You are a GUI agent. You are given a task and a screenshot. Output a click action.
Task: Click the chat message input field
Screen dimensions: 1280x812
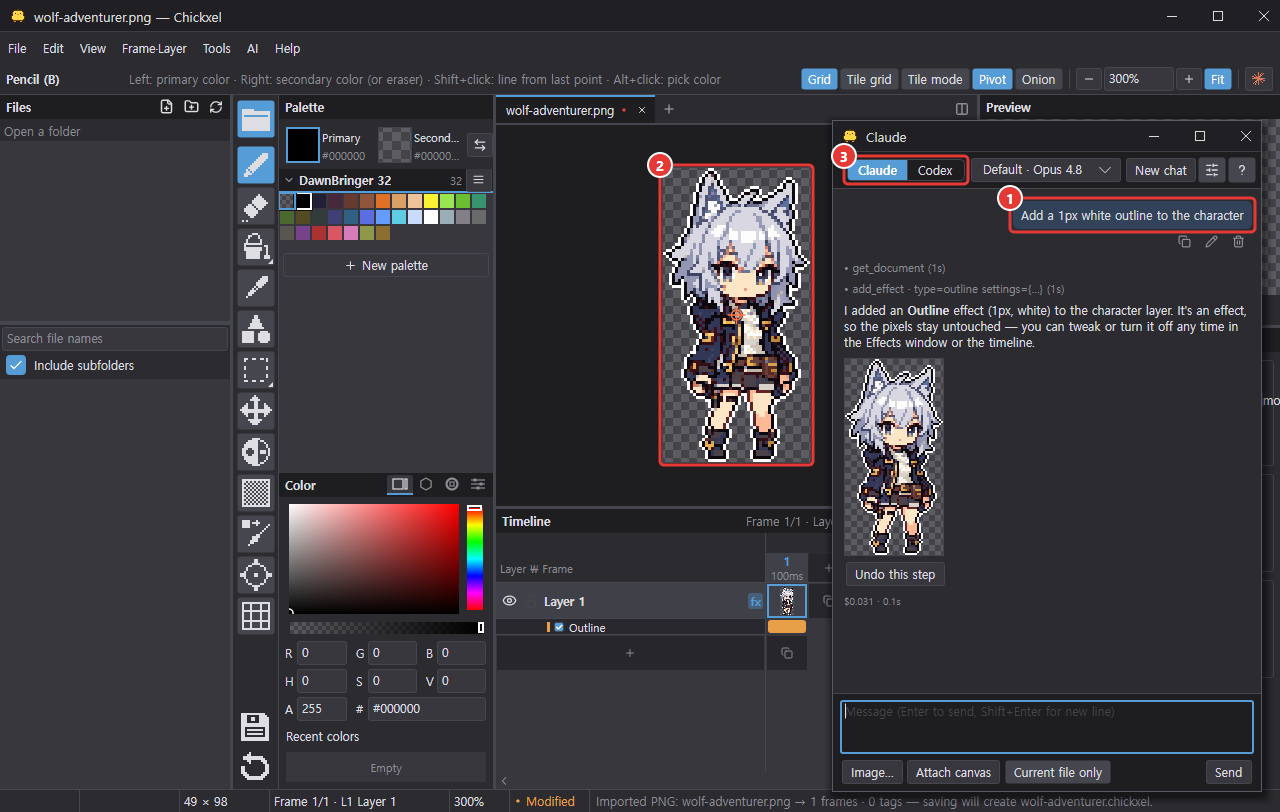[1046, 727]
